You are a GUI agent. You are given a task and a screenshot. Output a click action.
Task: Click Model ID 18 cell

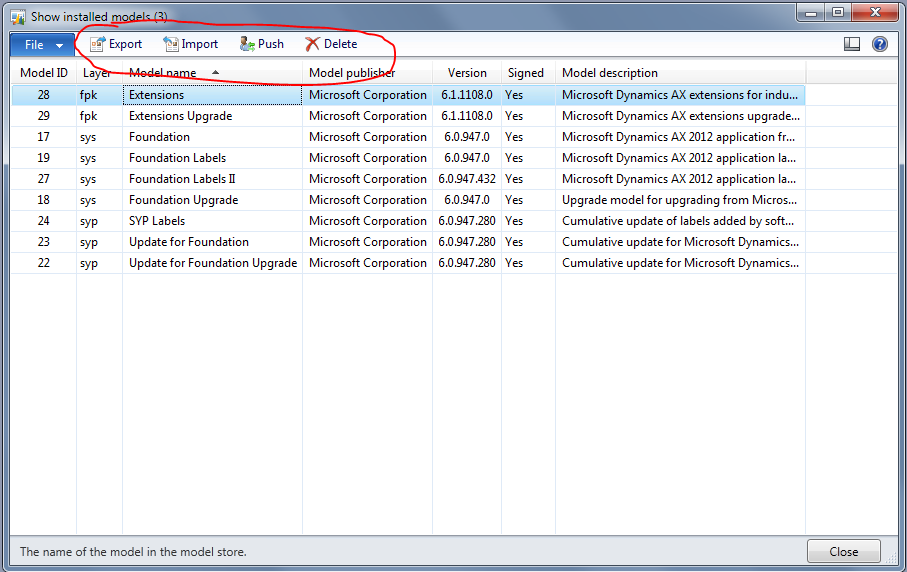tap(43, 200)
